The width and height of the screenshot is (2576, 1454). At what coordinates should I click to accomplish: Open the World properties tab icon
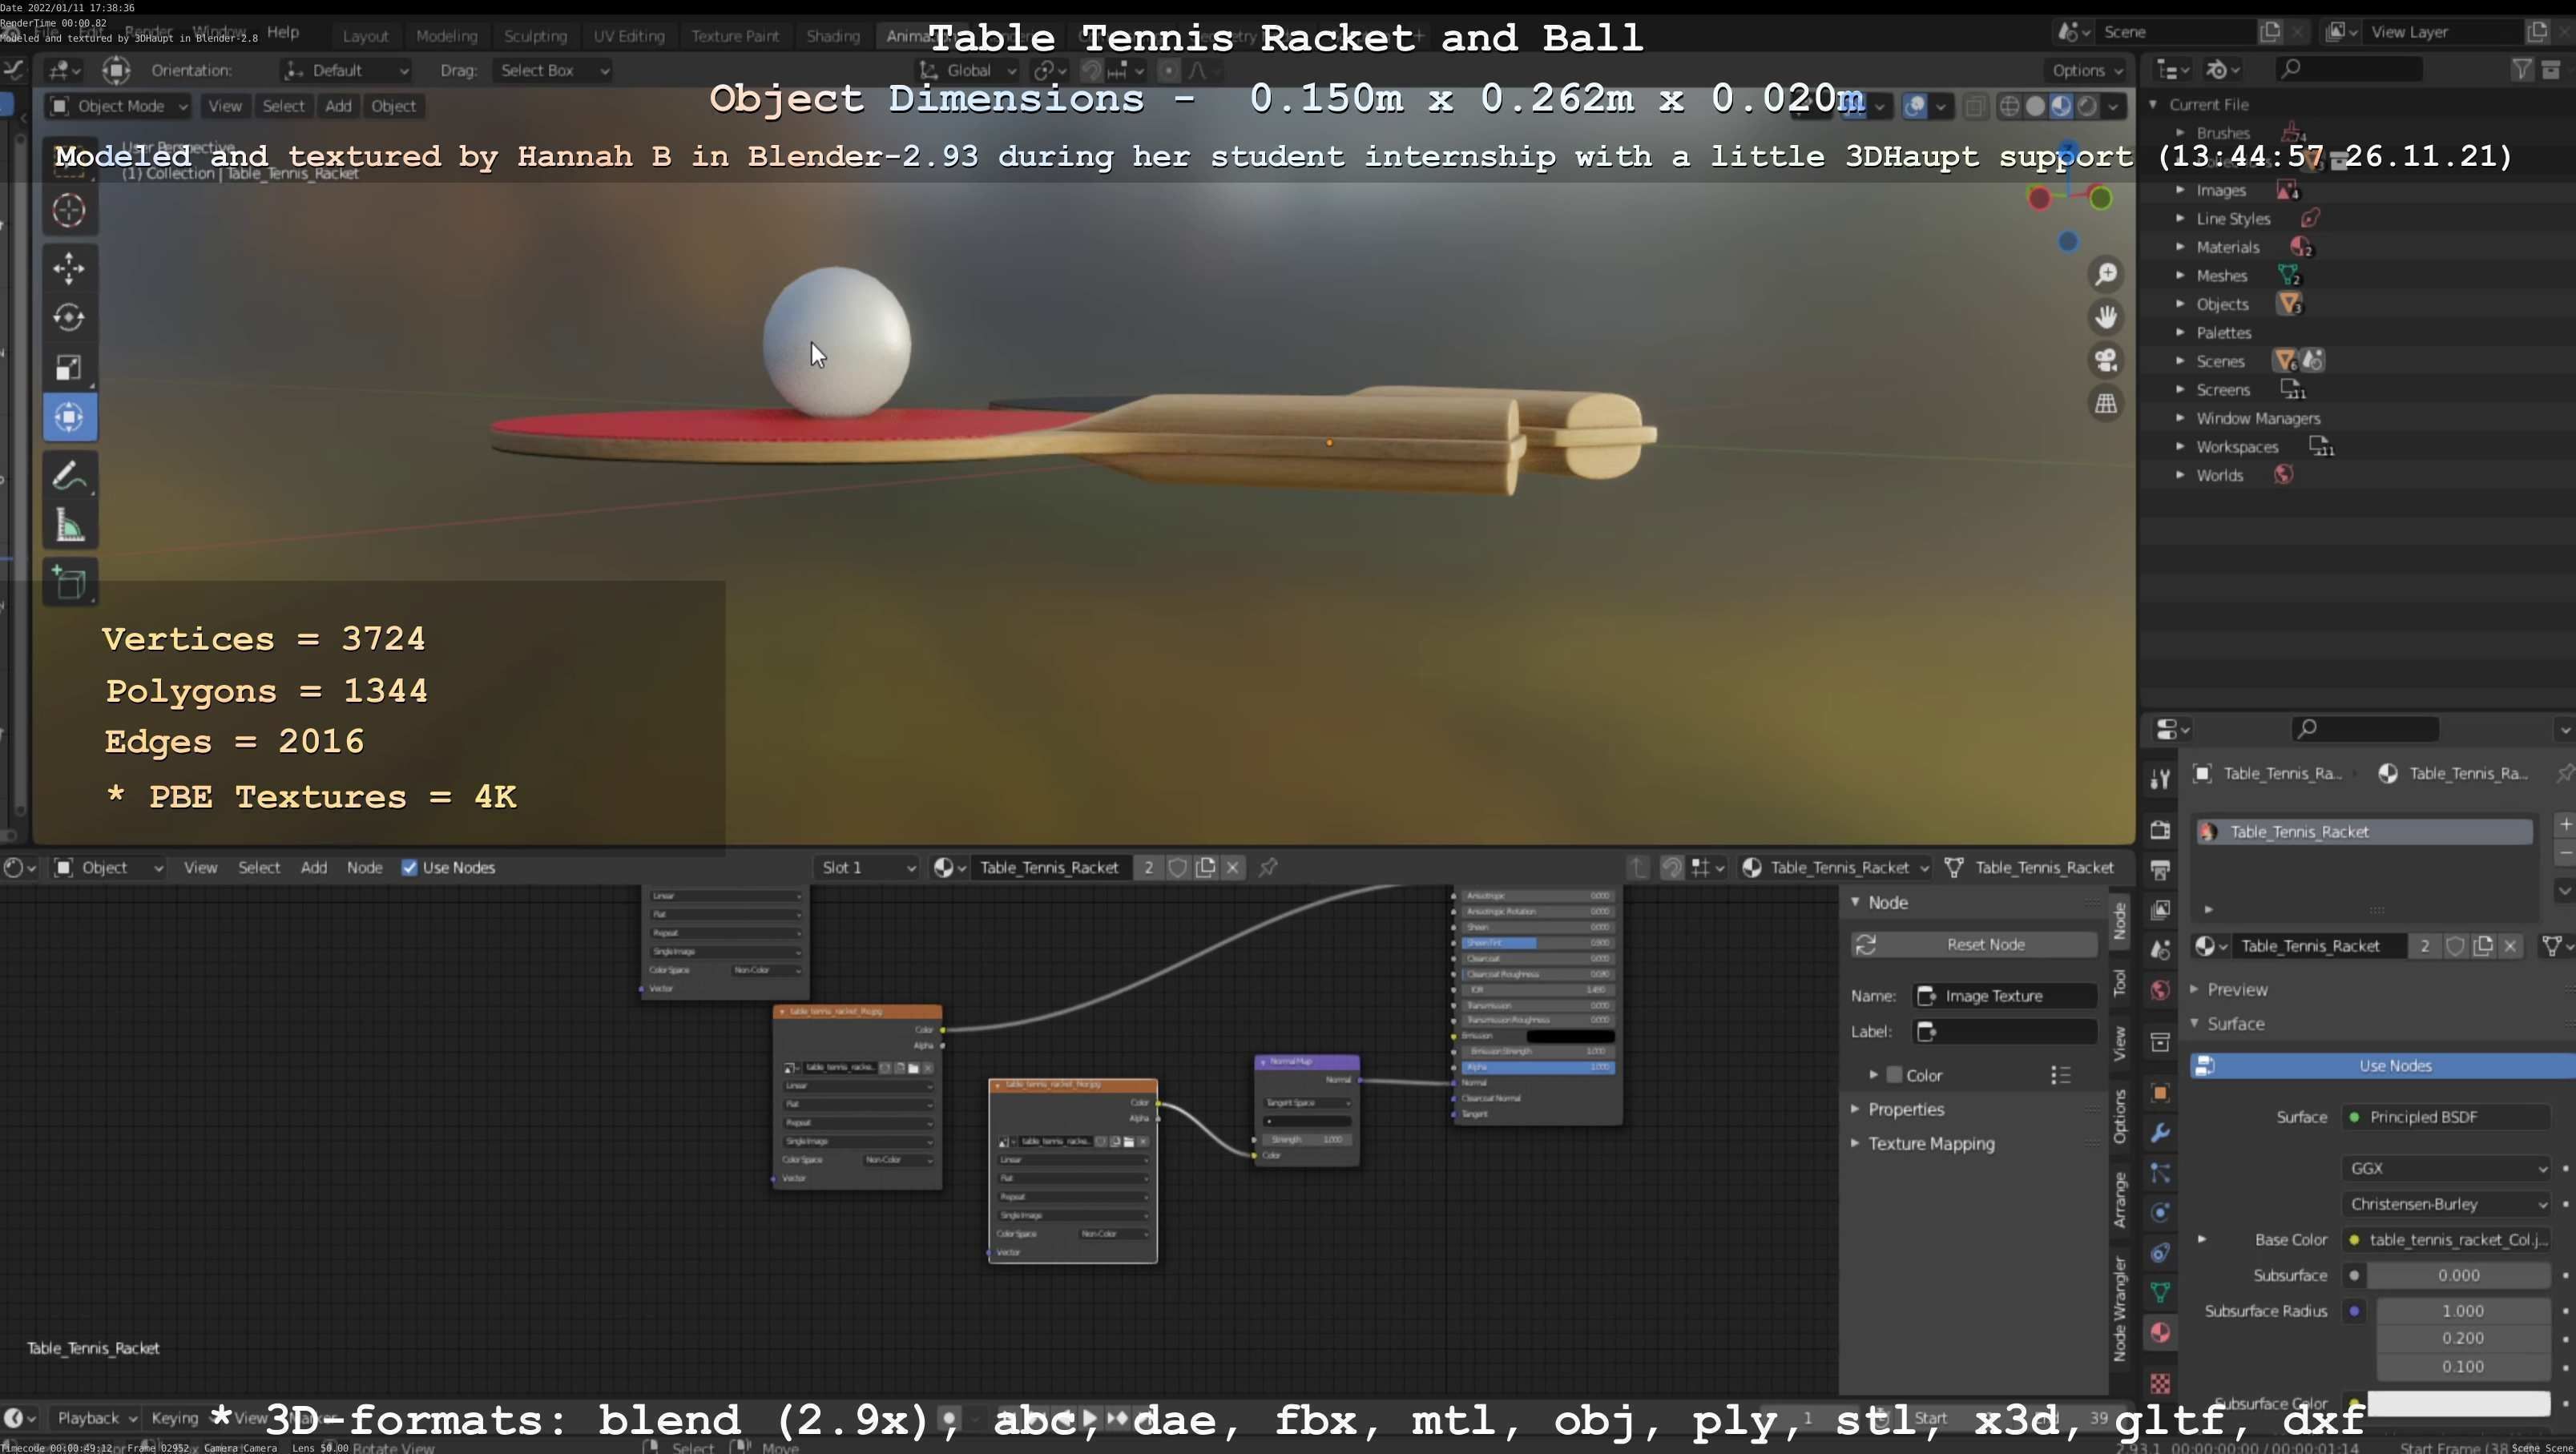point(2160,990)
